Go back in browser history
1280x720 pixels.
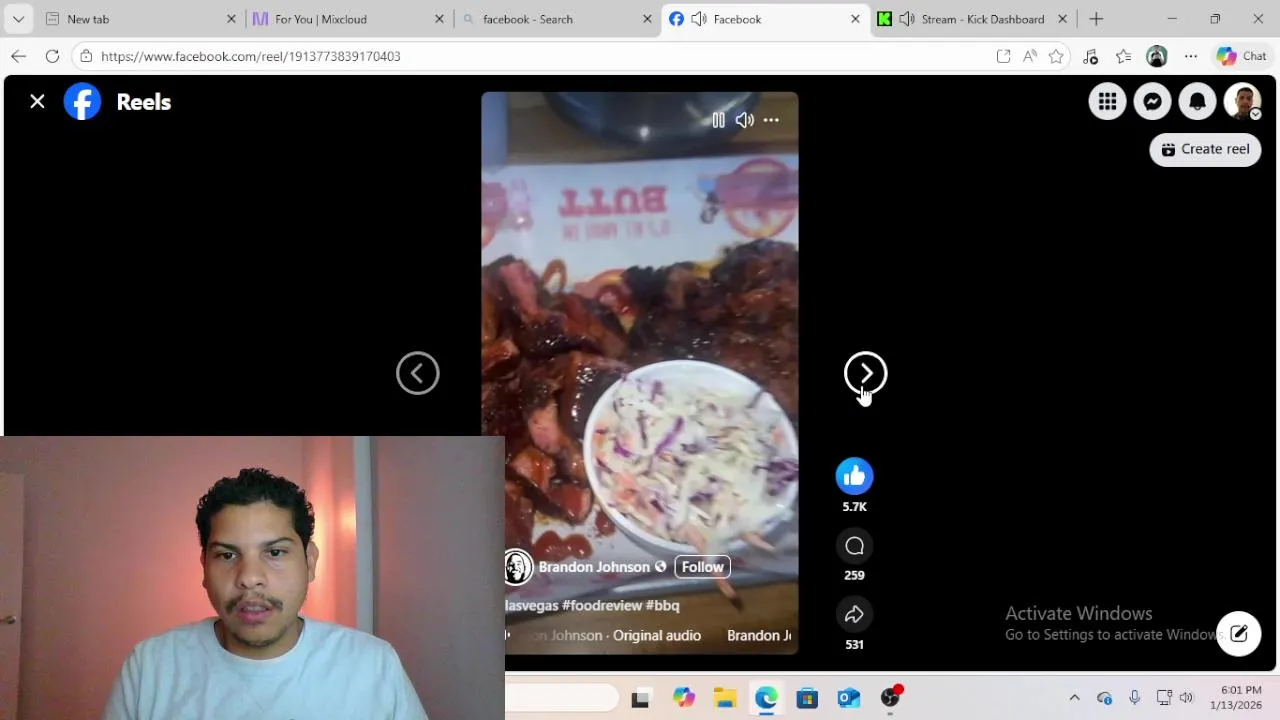click(x=18, y=56)
